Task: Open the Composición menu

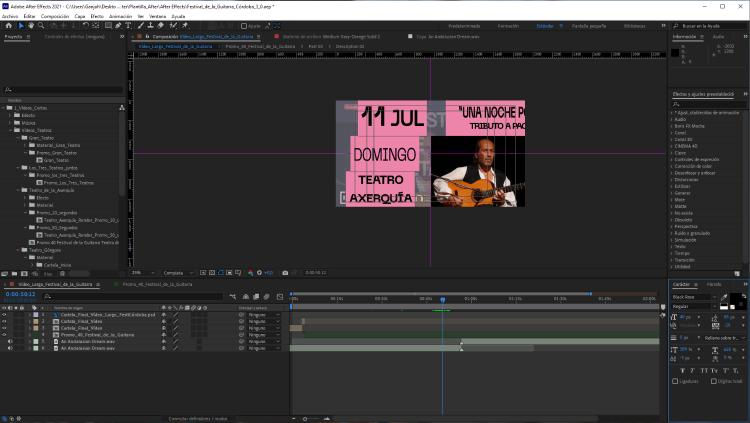Action: click(55, 16)
